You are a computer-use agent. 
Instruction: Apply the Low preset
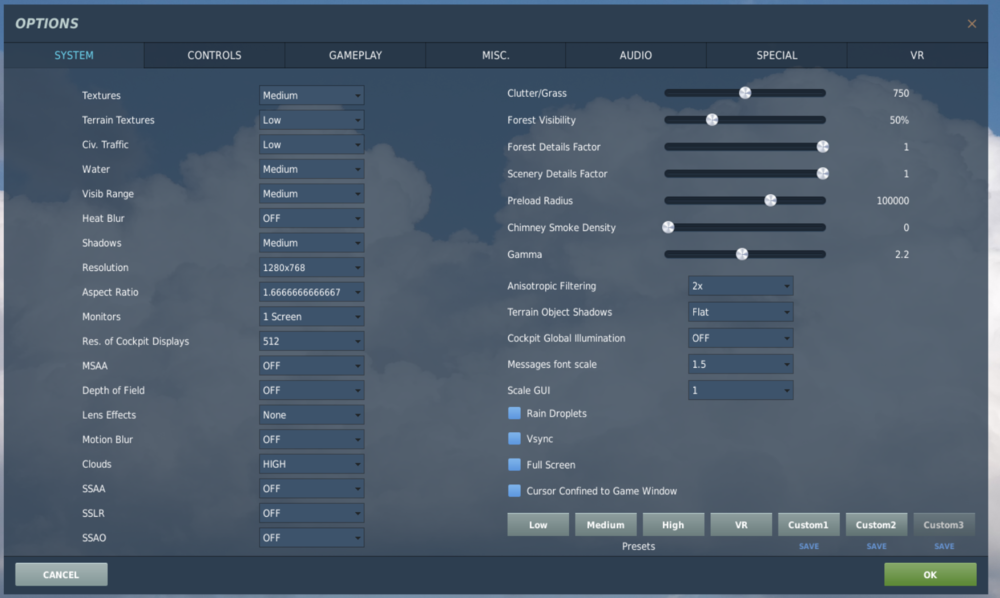pyautogui.click(x=538, y=525)
